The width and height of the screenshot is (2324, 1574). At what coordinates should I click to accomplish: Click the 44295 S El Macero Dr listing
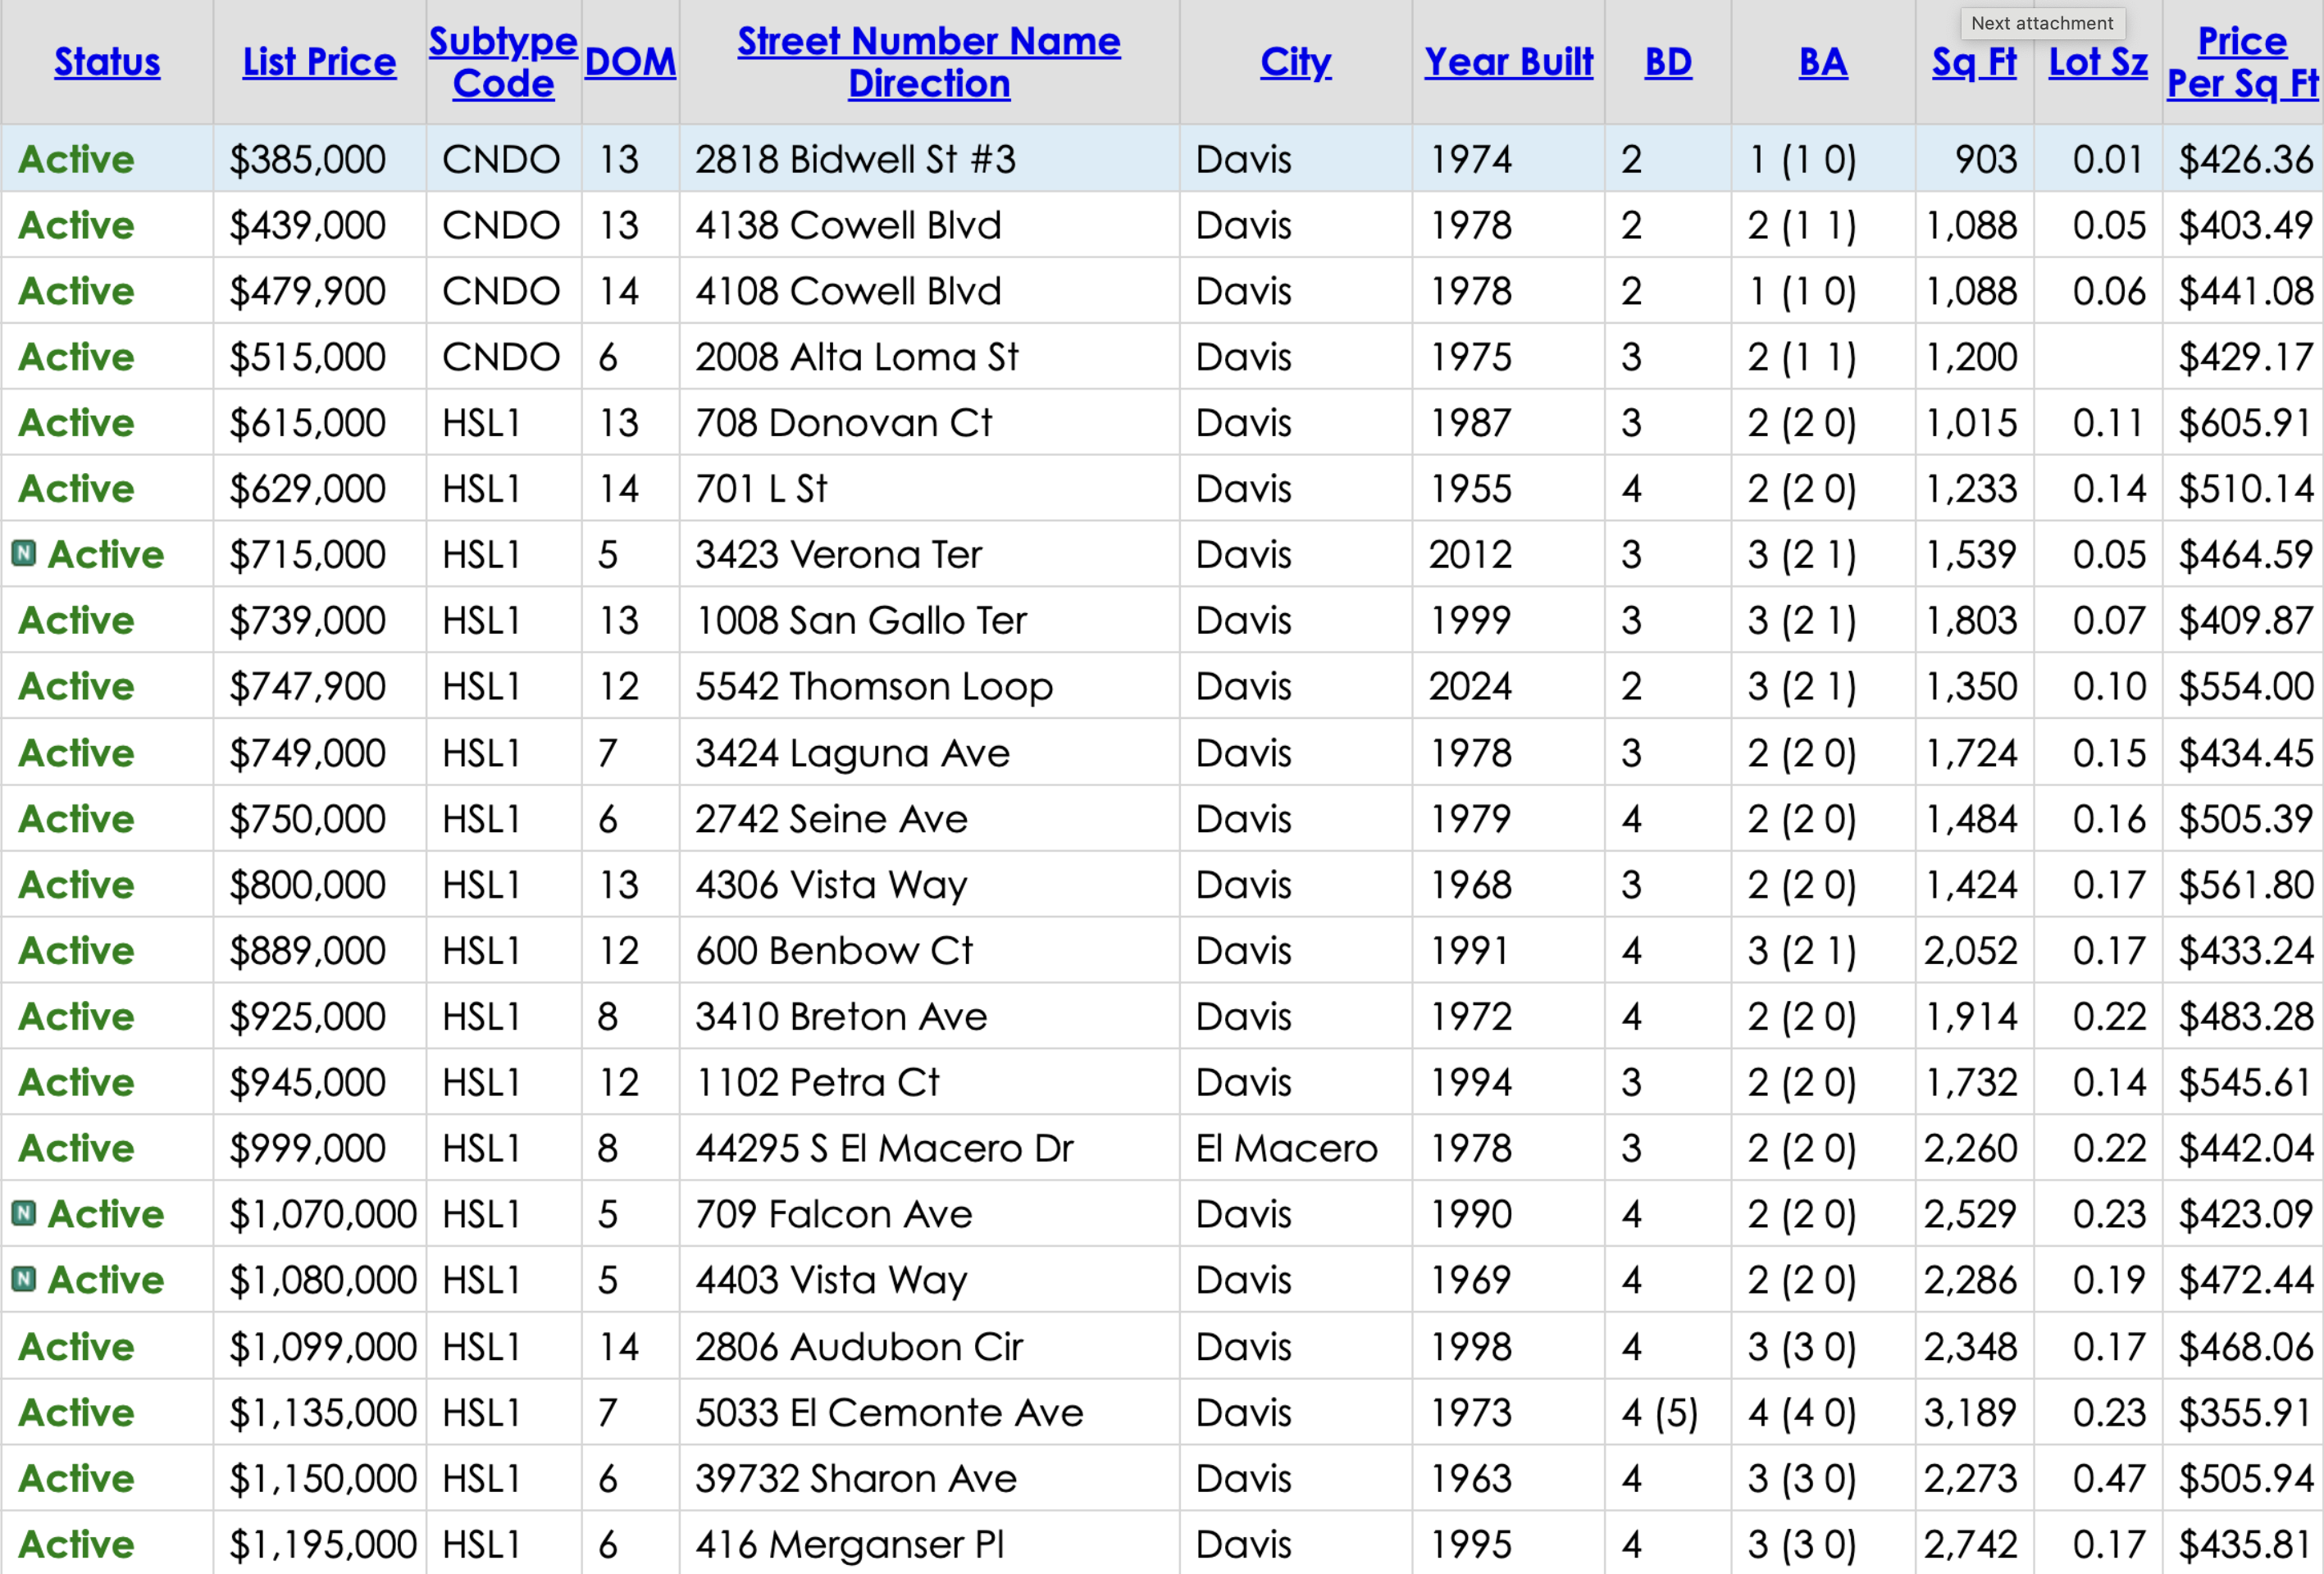[884, 1148]
